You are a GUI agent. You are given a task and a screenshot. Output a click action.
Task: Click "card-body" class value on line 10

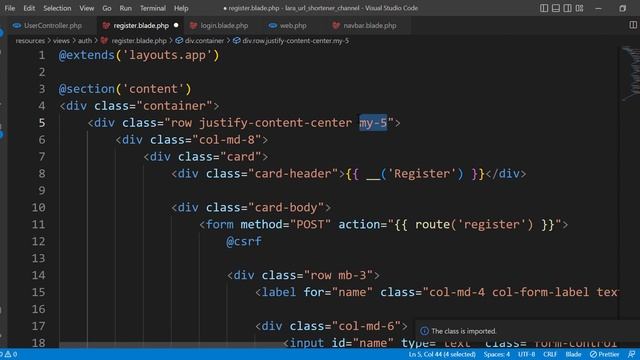(x=286, y=208)
